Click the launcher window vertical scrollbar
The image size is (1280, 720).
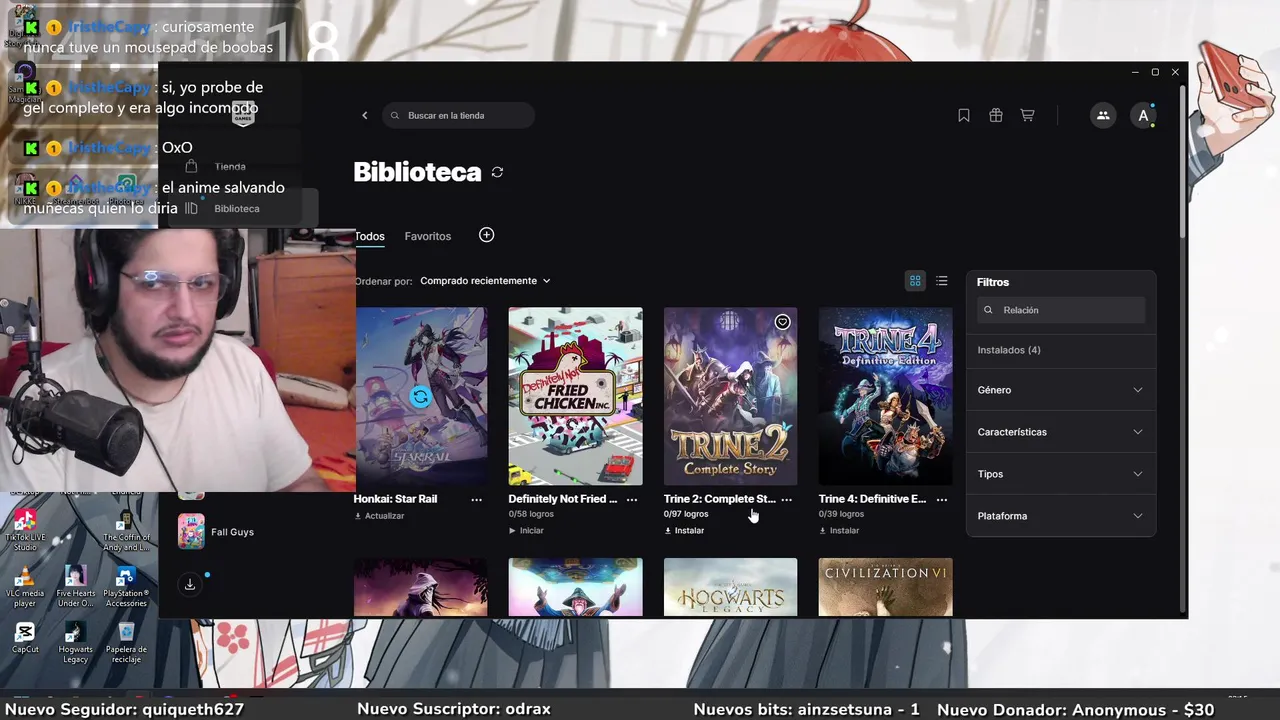[1183, 160]
